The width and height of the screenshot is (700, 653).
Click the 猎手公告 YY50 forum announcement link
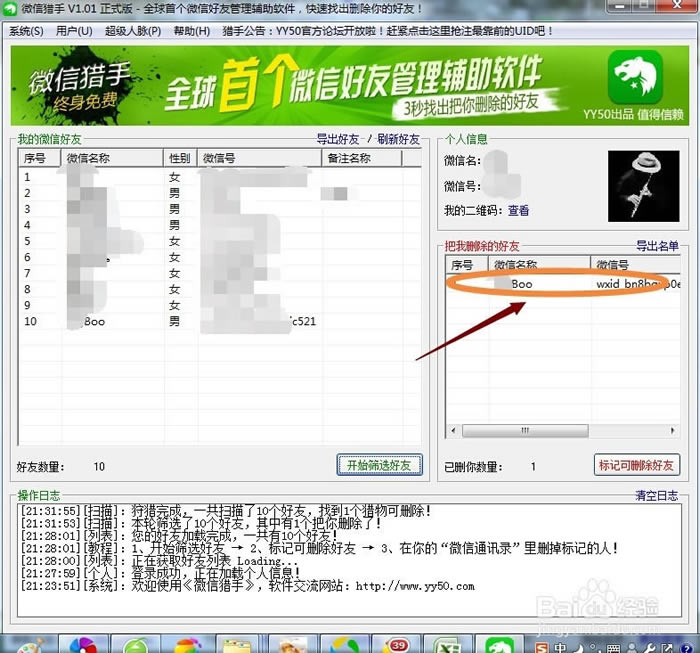388,31
